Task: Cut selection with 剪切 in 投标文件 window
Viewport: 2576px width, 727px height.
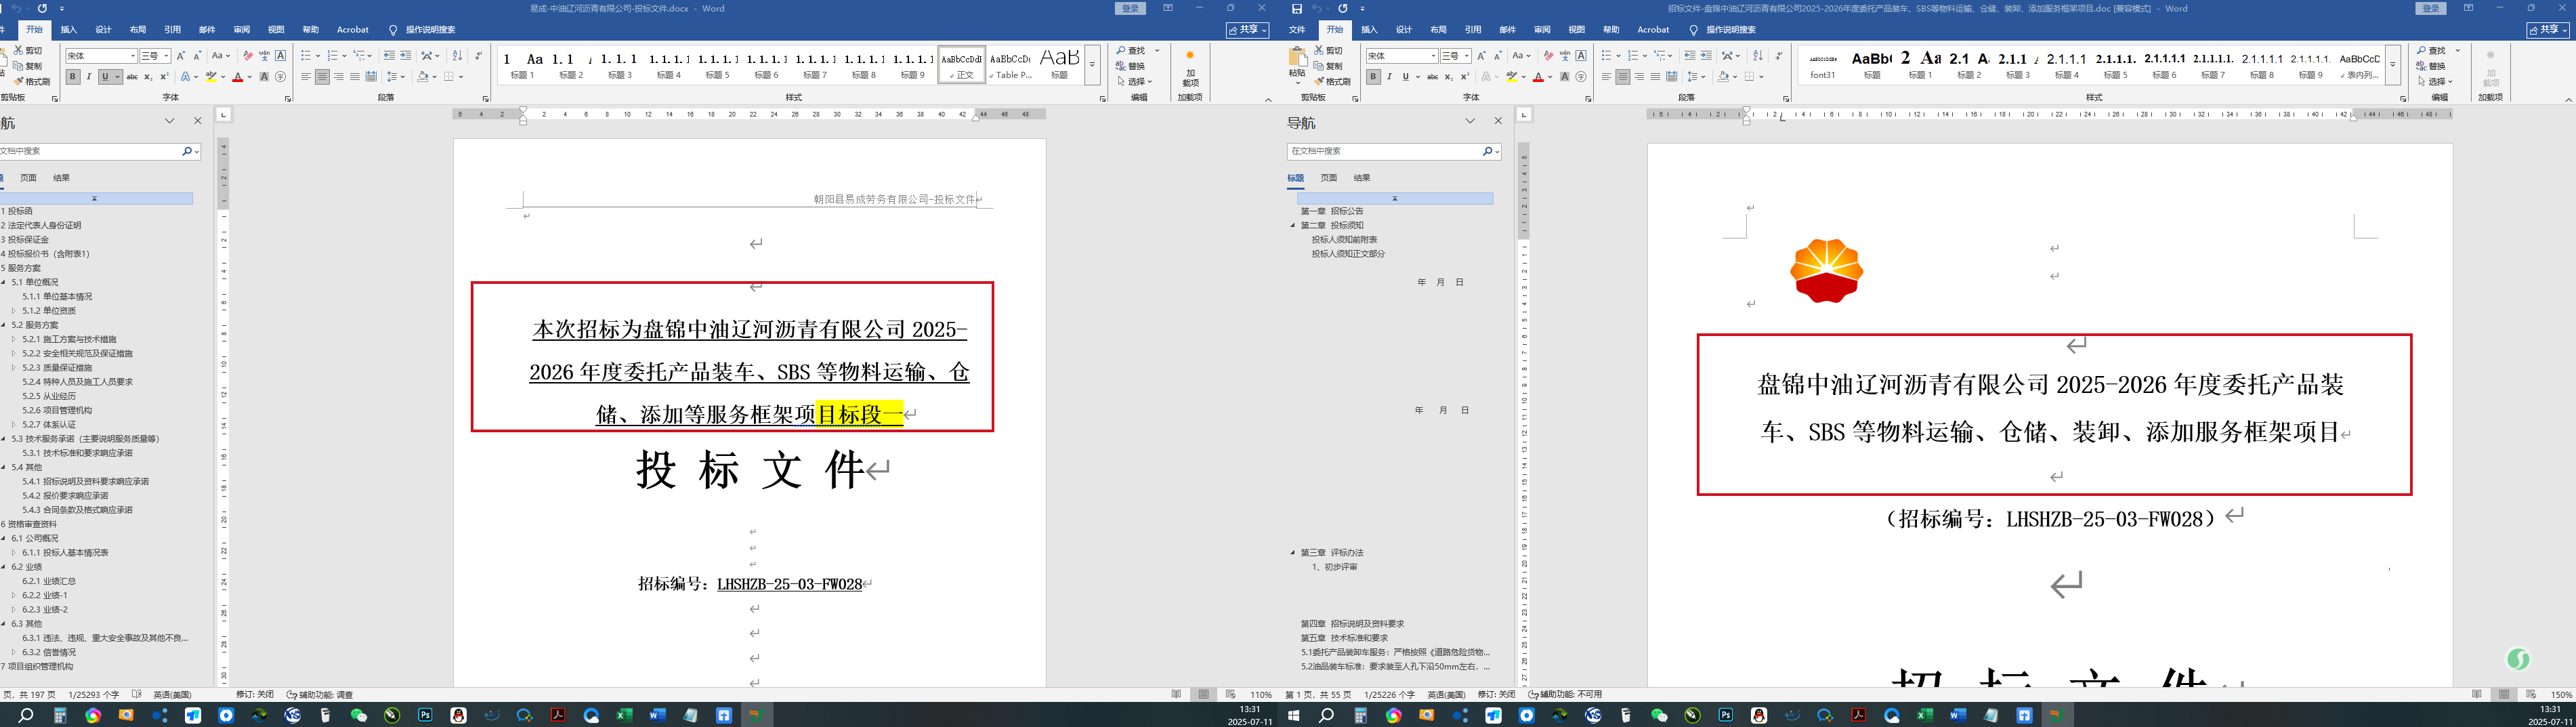Action: [28, 50]
